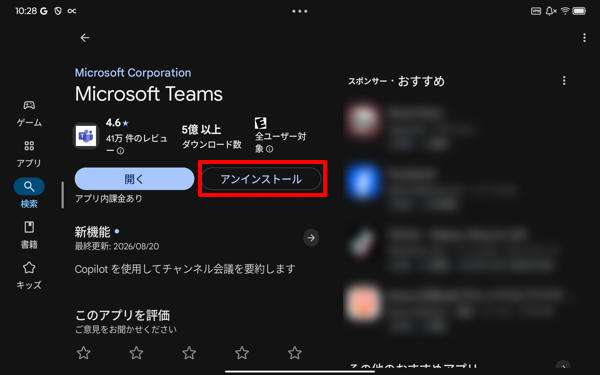Image resolution: width=600 pixels, height=375 pixels.
Task: Tap the 4.6 star rating text
Action: tap(117, 123)
